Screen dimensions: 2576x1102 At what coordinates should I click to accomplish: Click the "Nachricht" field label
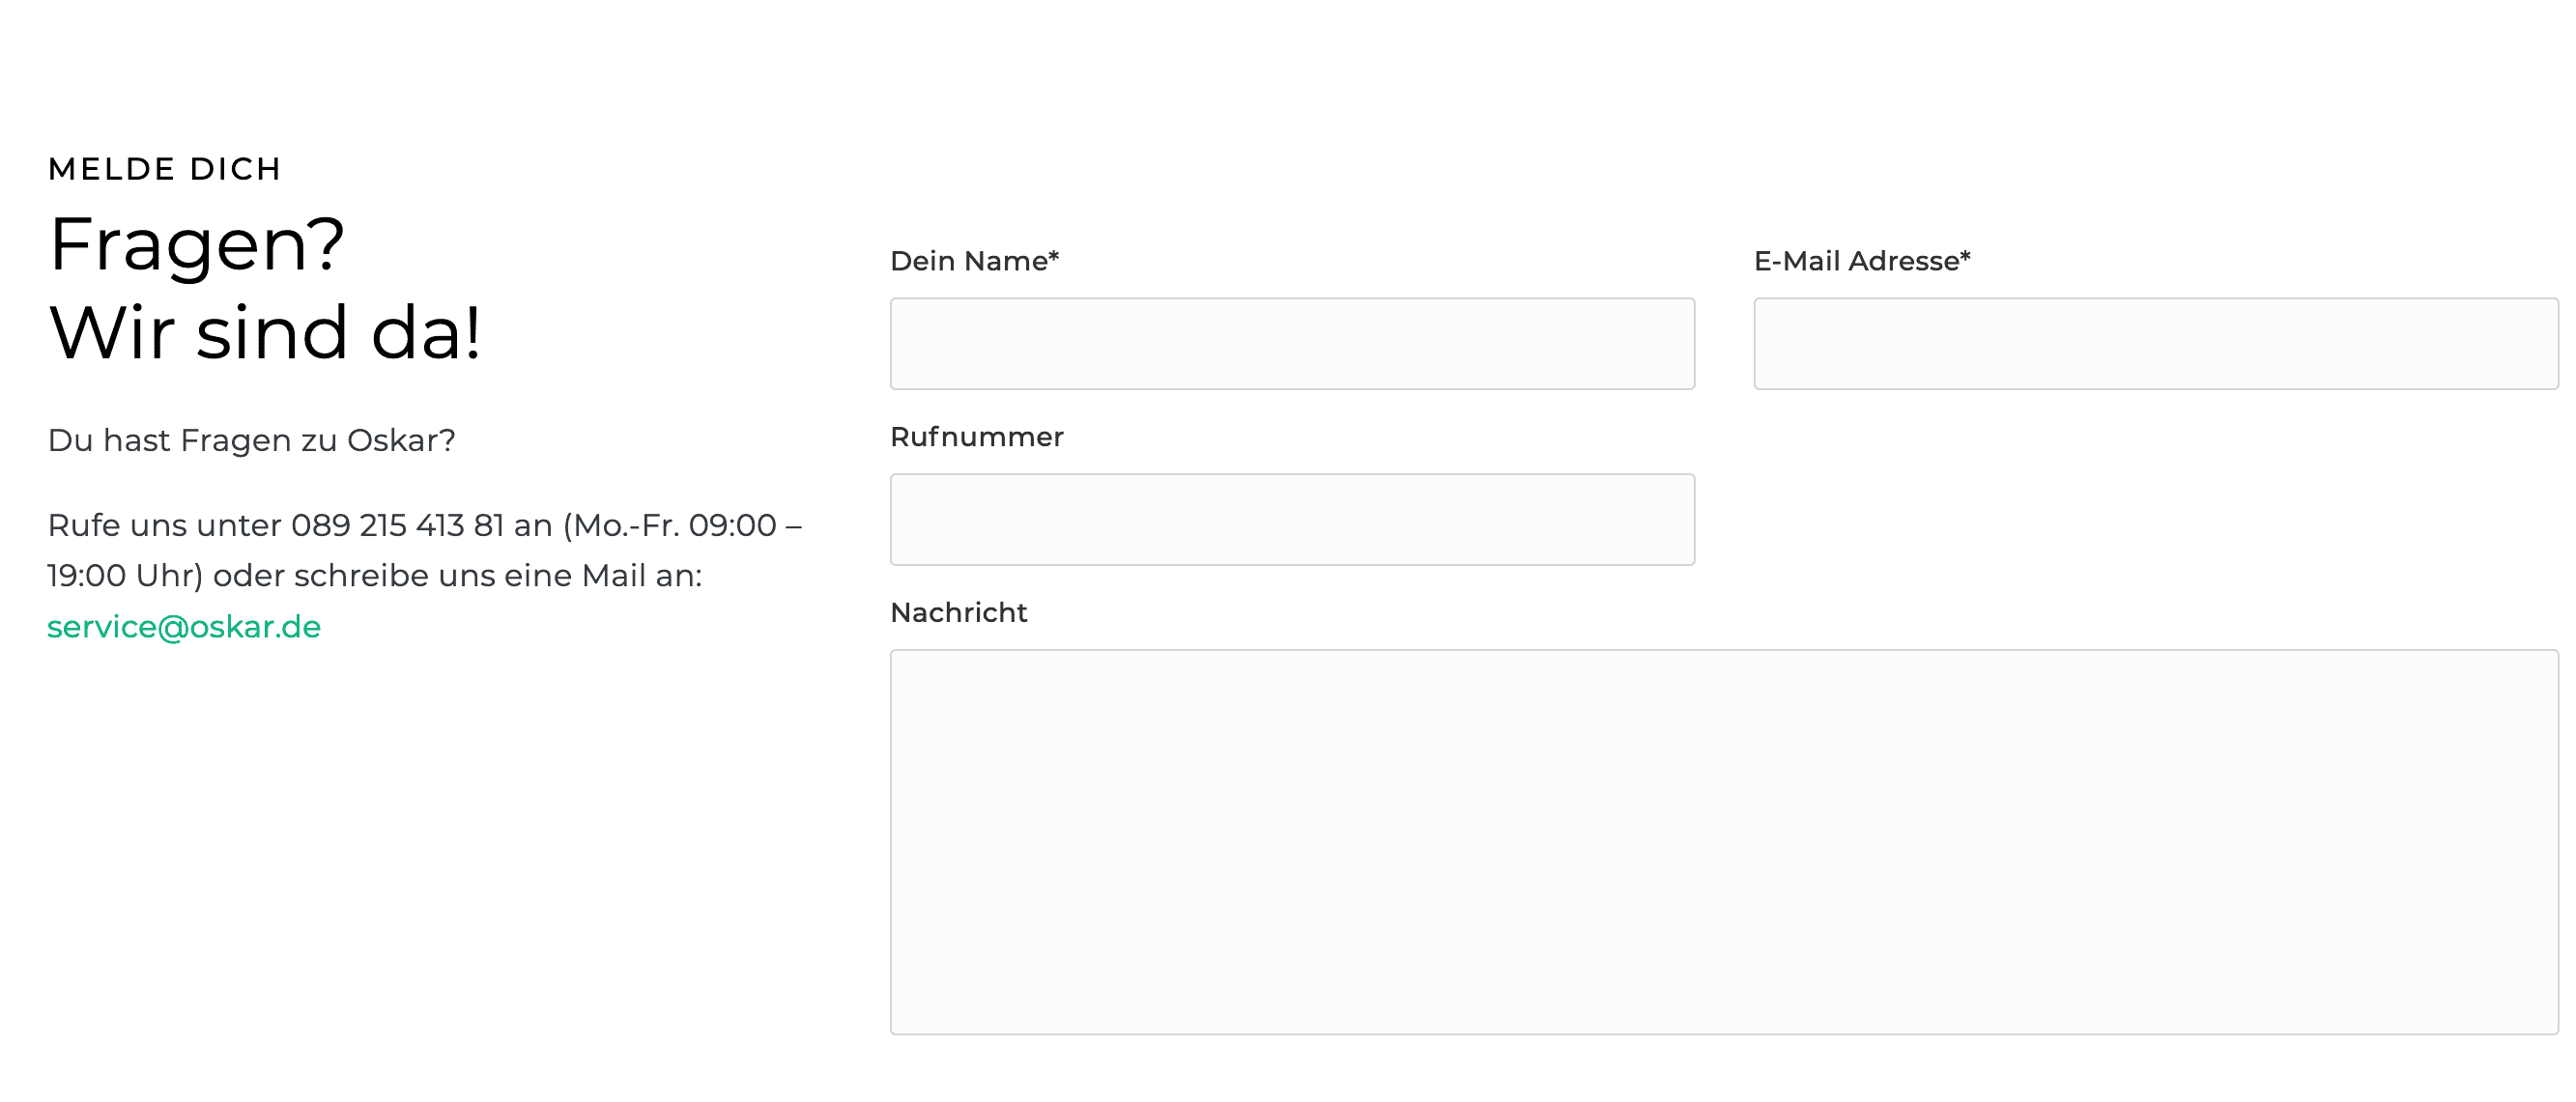click(958, 612)
